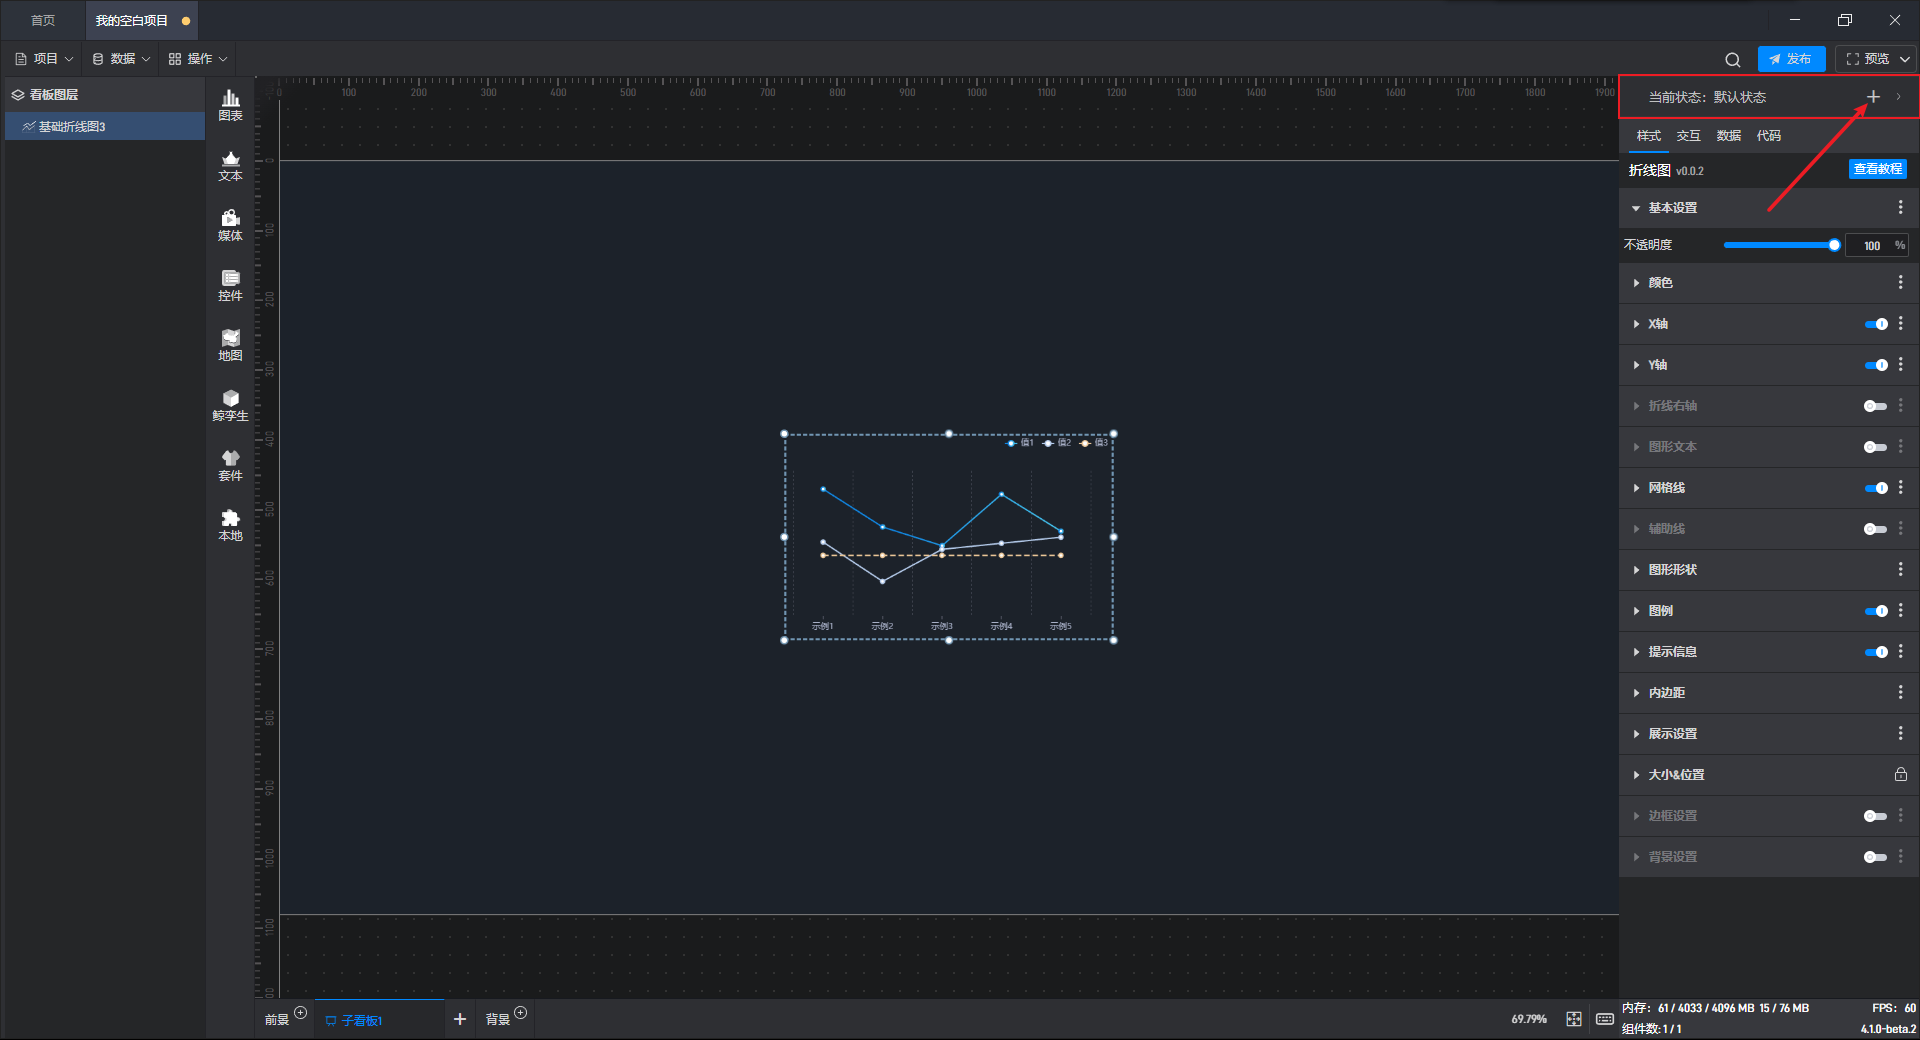The image size is (1920, 1040).
Task: Enable 边框设置 switch
Action: point(1876,816)
